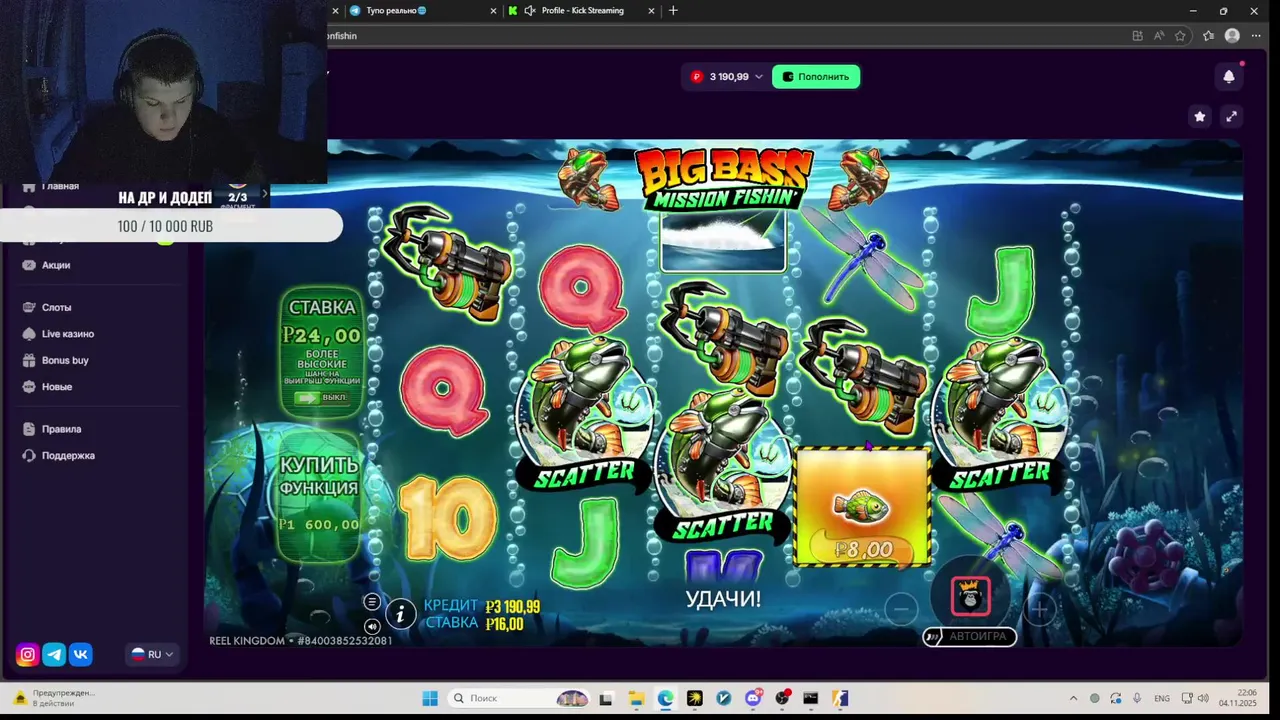Open a new browser tab
This screenshot has height=720, width=1280.
pos(673,11)
